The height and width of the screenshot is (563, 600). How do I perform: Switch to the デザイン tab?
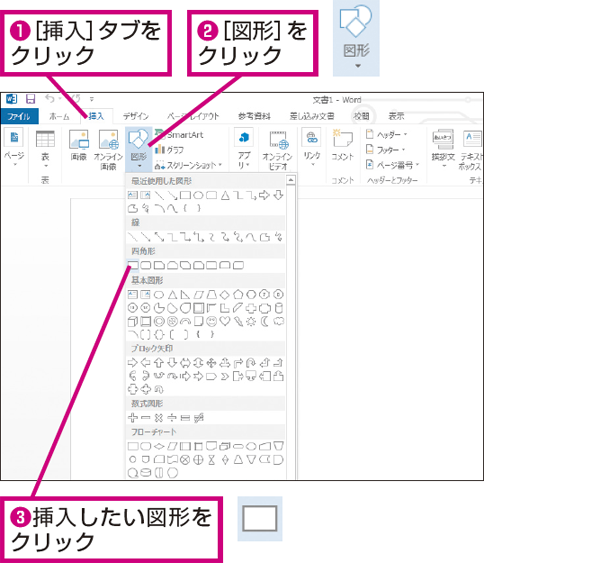tap(136, 116)
